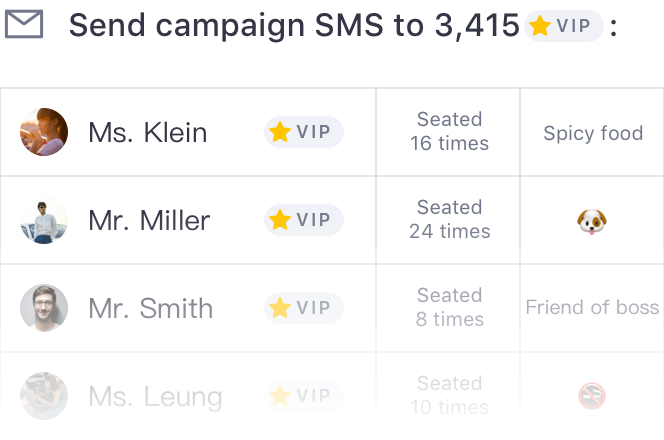
Task: Open Mr. Miller's profile photo
Action: tap(44, 220)
